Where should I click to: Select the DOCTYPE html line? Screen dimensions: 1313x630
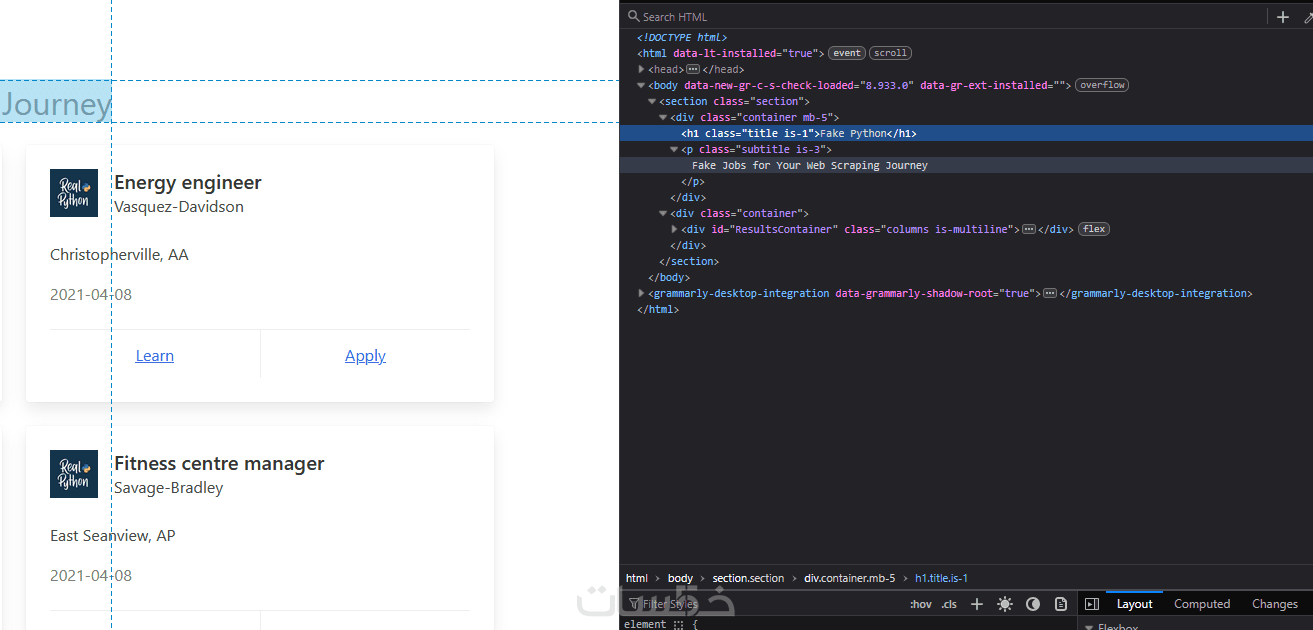(x=682, y=37)
